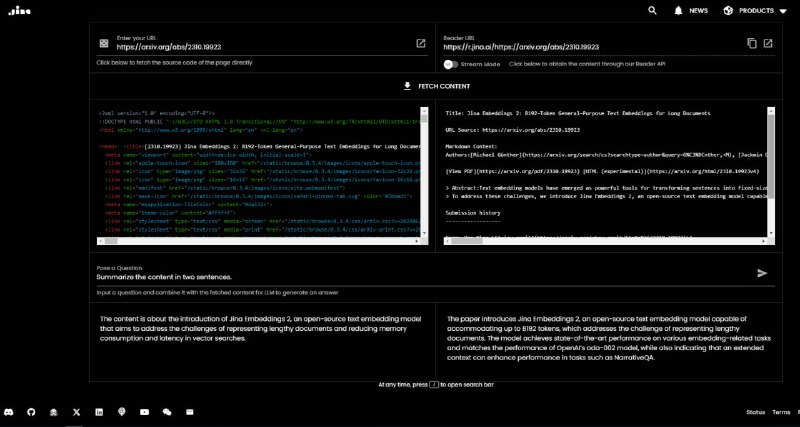Click the 'Markdown Content:' line

pos(470,146)
